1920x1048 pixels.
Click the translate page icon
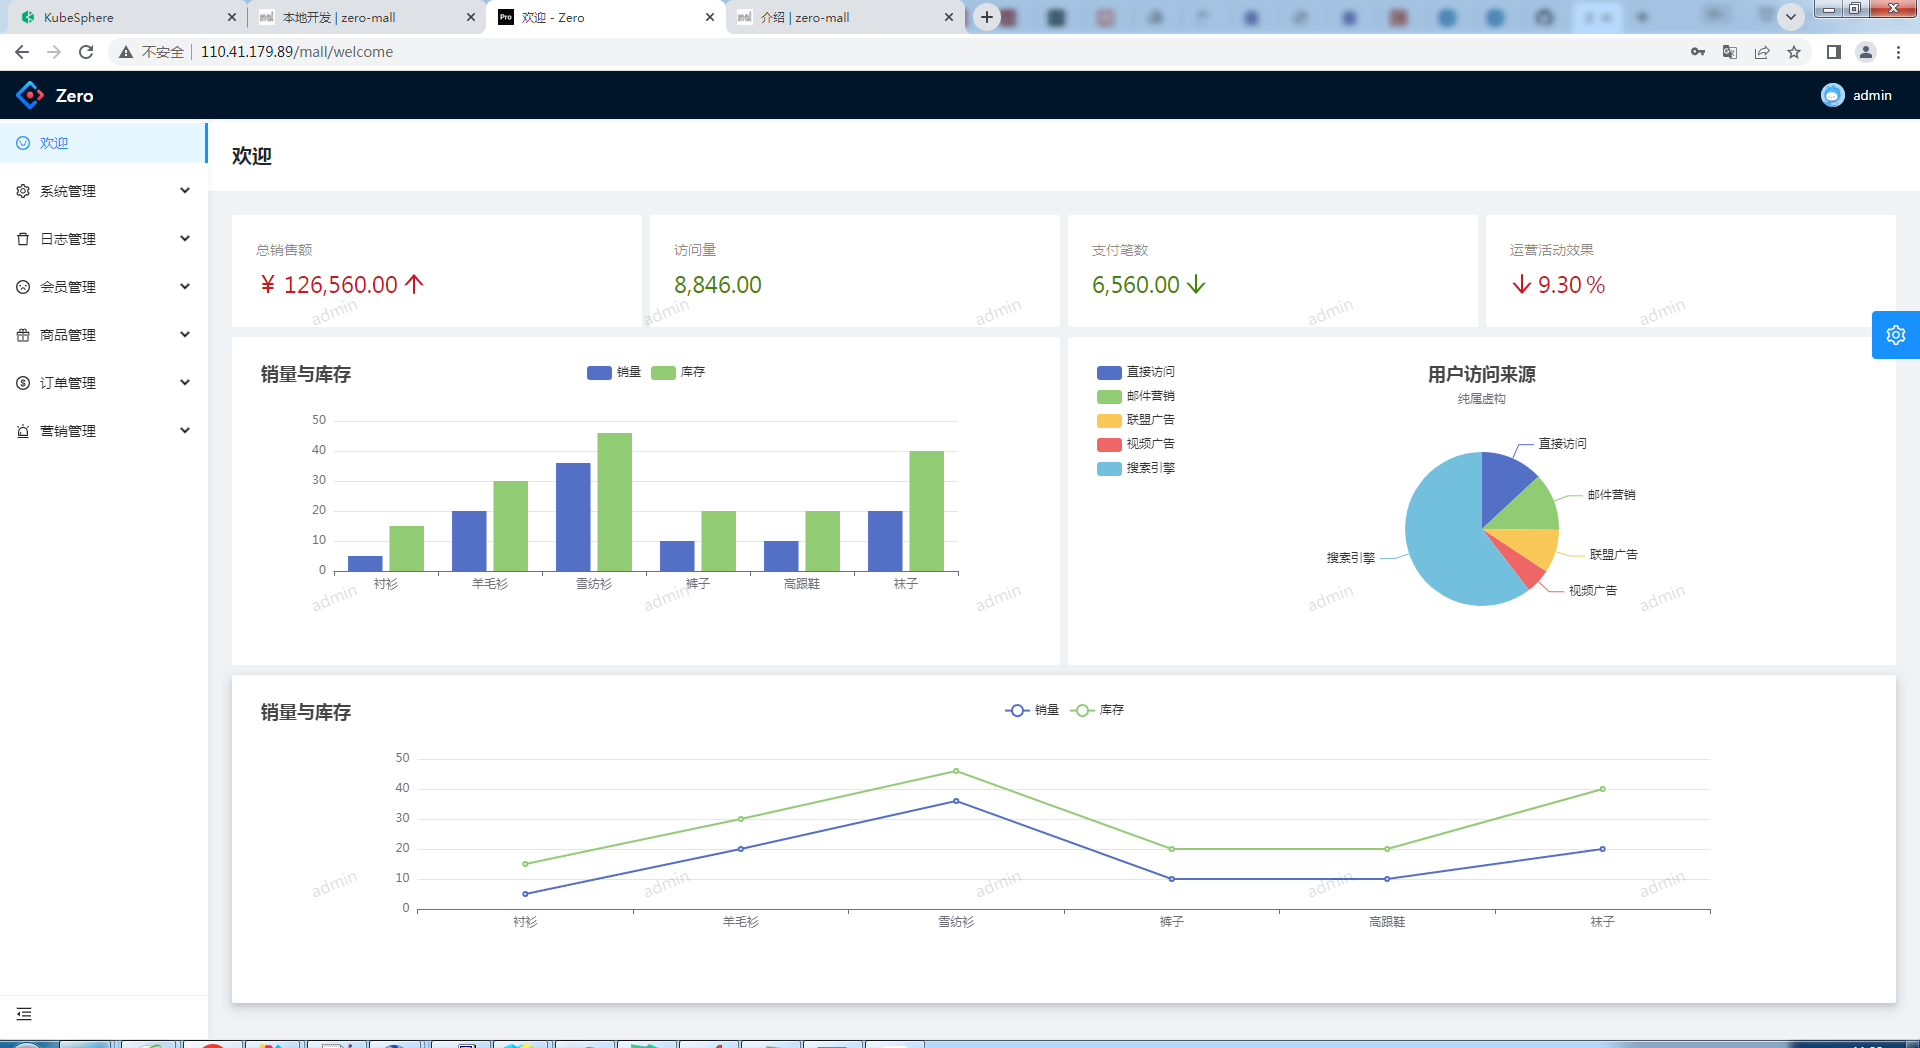pyautogui.click(x=1730, y=52)
